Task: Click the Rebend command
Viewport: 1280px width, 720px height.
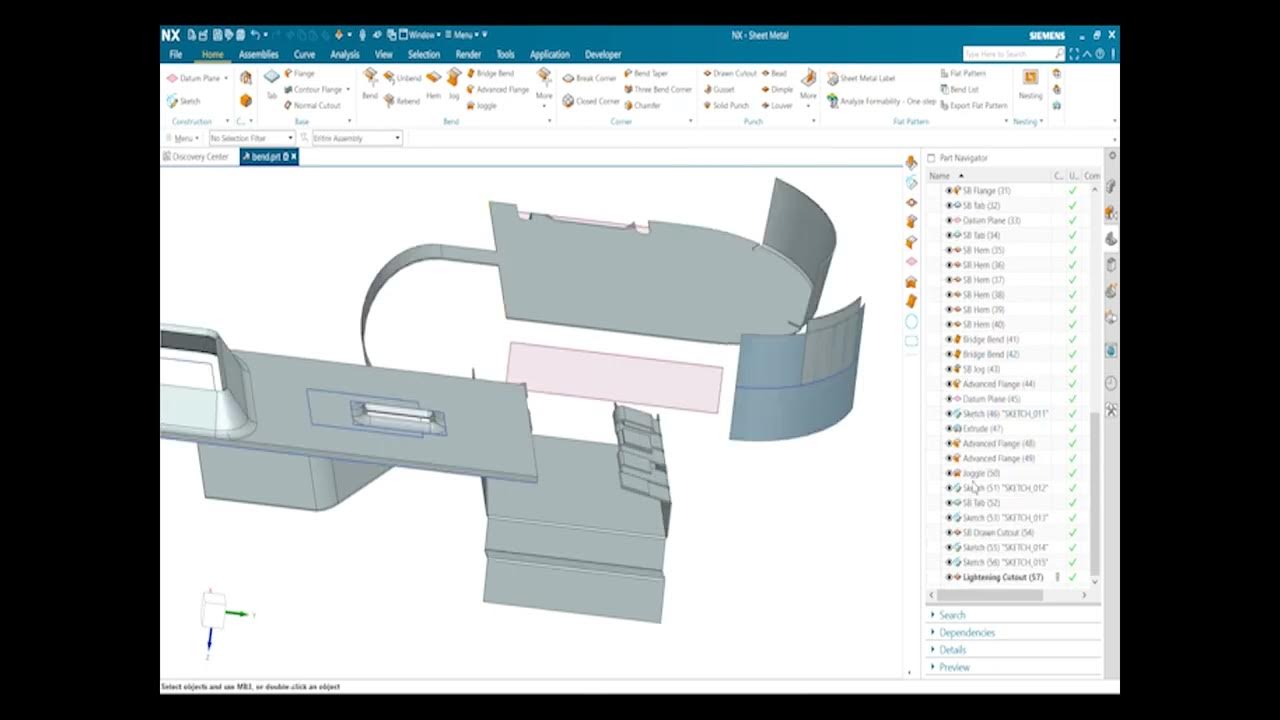Action: click(x=402, y=101)
